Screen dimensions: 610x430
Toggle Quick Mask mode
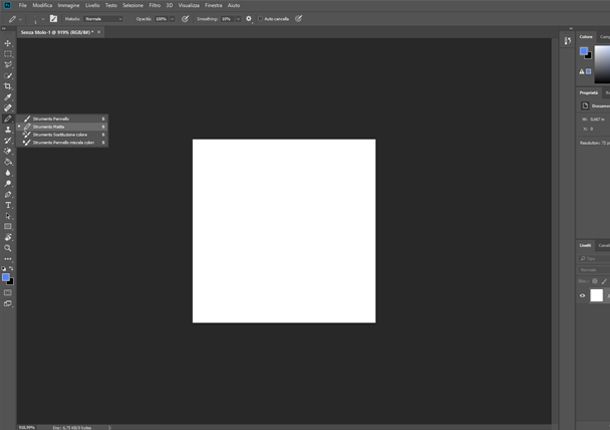coord(8,293)
